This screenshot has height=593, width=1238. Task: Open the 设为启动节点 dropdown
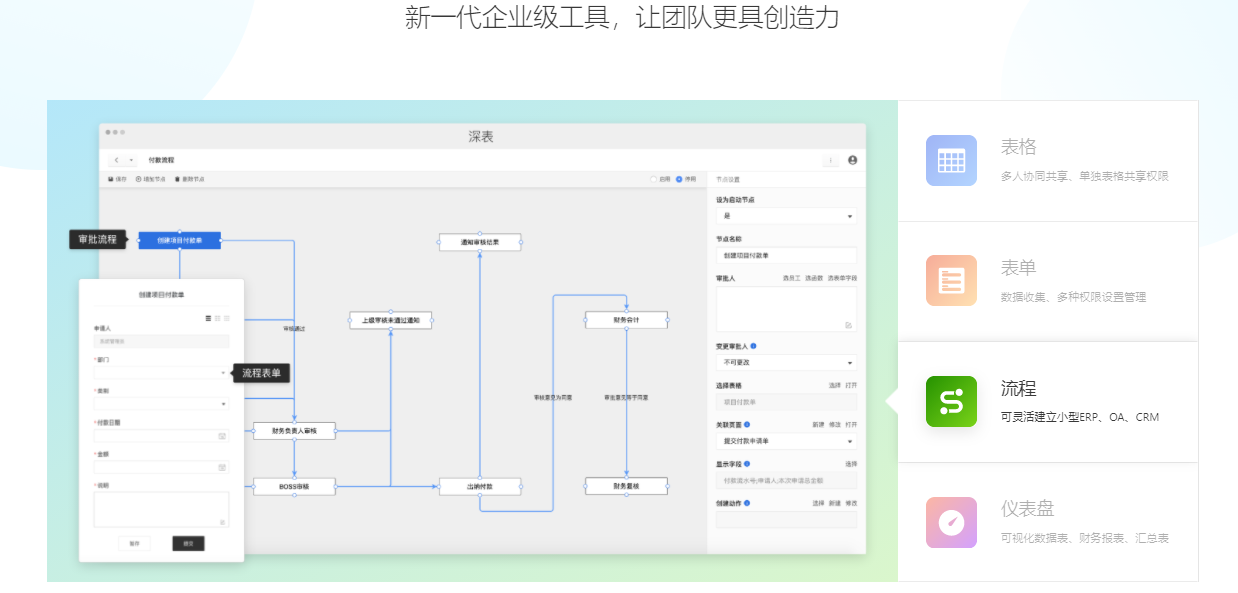[x=786, y=216]
